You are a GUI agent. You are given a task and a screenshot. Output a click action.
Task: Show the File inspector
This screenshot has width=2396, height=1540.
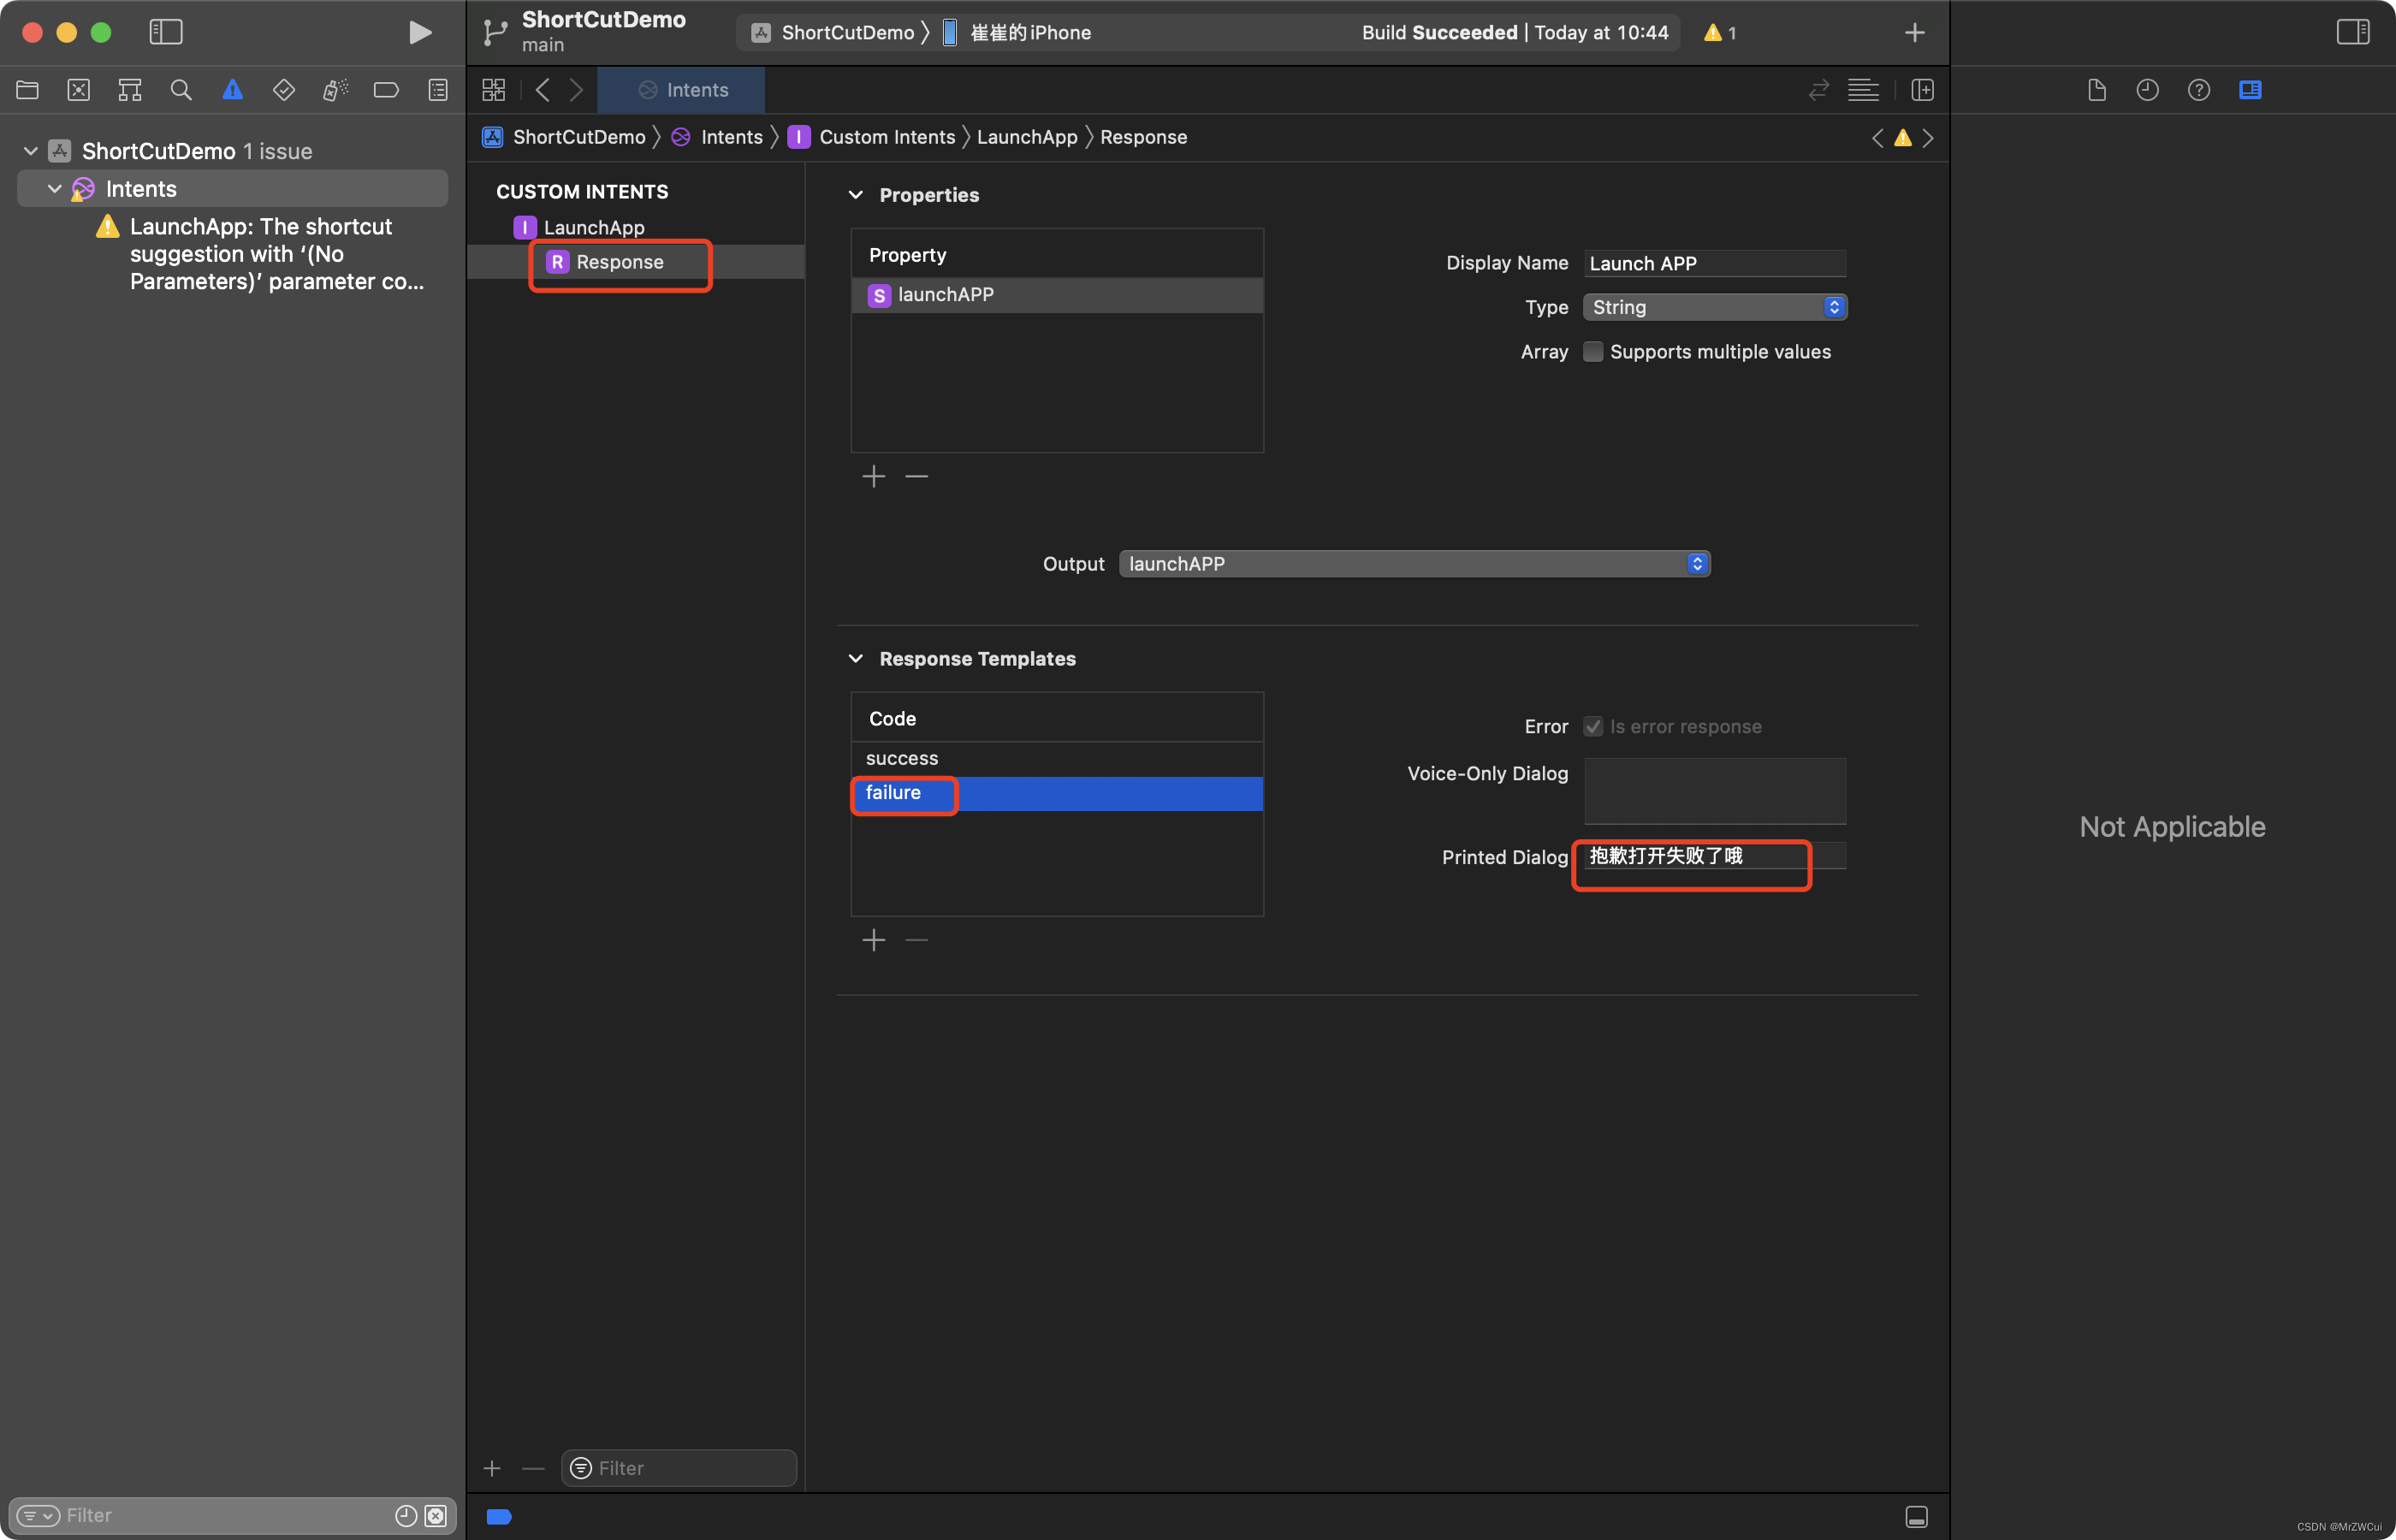pos(2097,90)
